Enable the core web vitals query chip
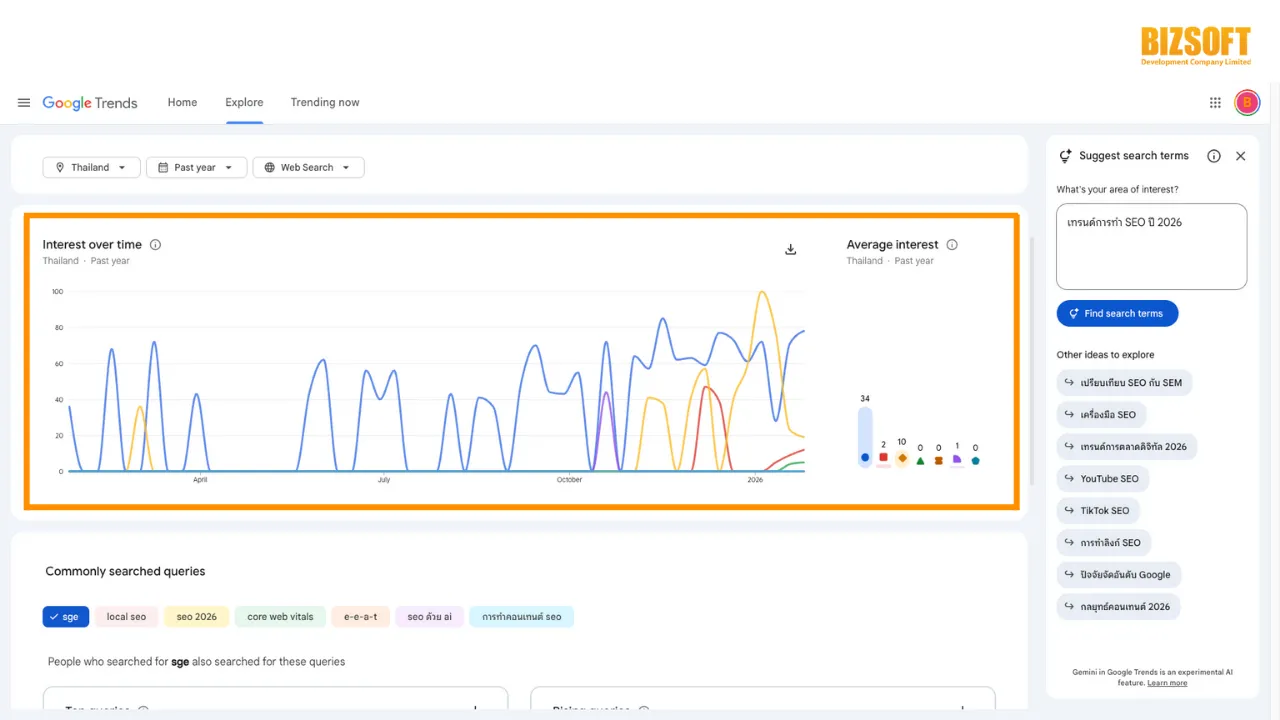 280,616
